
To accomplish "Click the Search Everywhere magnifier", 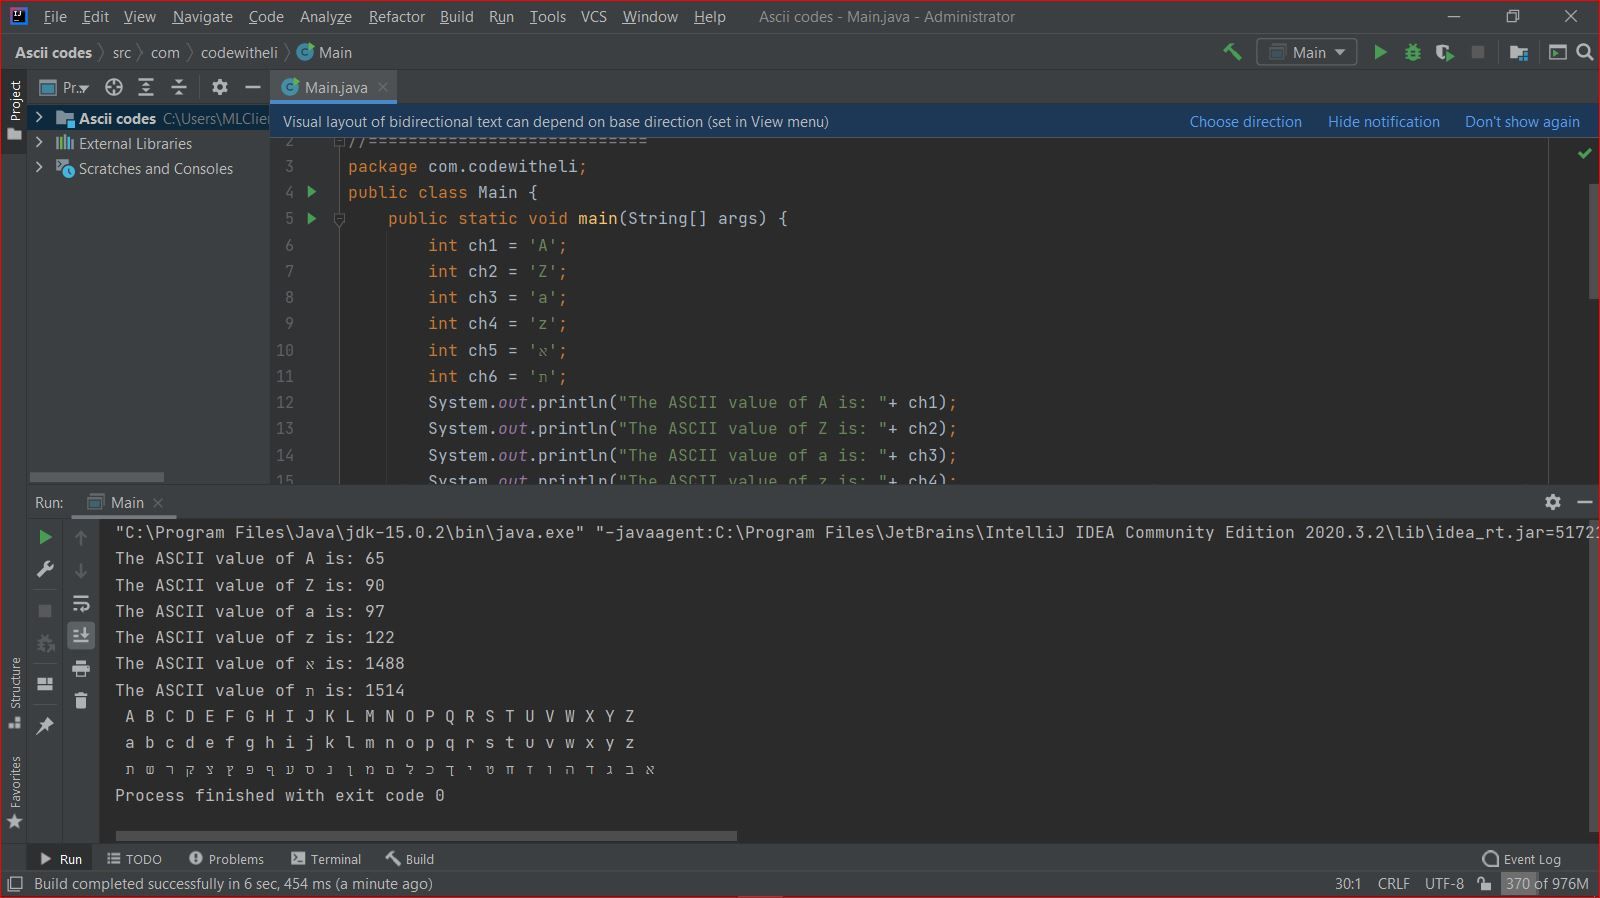I will (1585, 52).
